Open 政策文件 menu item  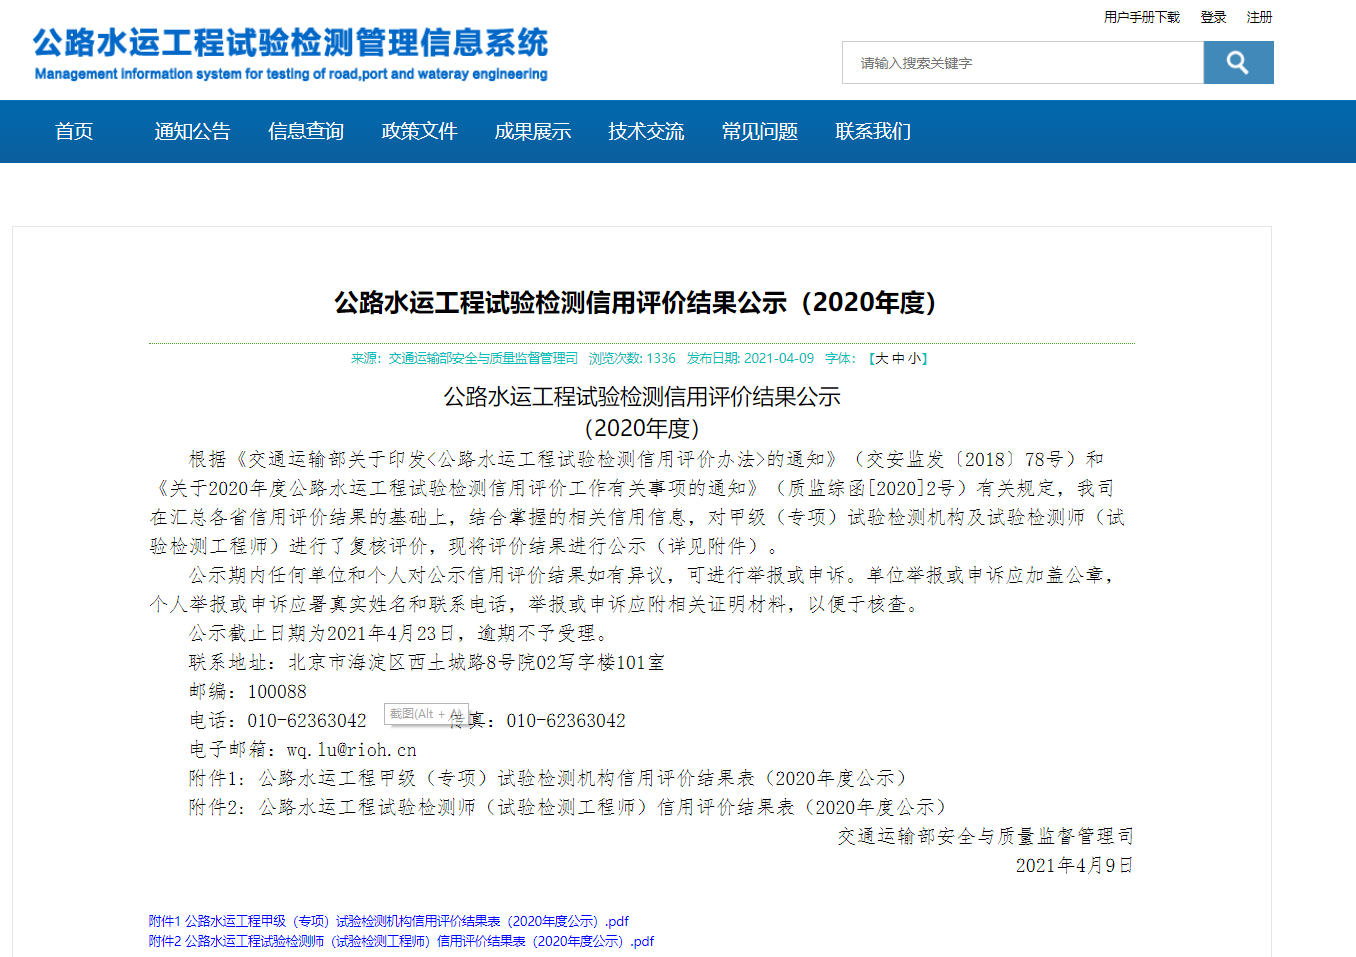point(419,131)
